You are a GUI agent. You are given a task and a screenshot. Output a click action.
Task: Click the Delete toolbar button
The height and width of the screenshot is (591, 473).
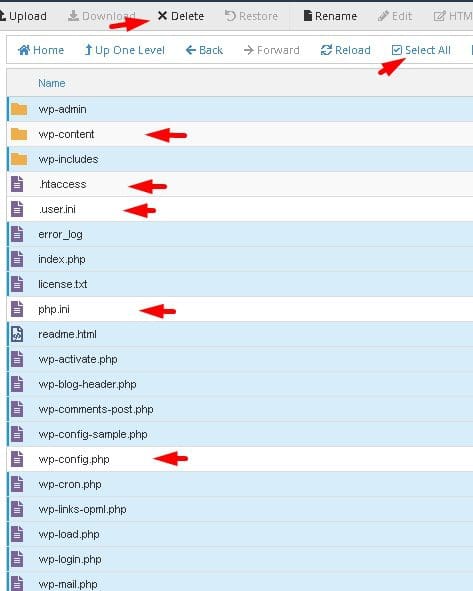pyautogui.click(x=181, y=16)
